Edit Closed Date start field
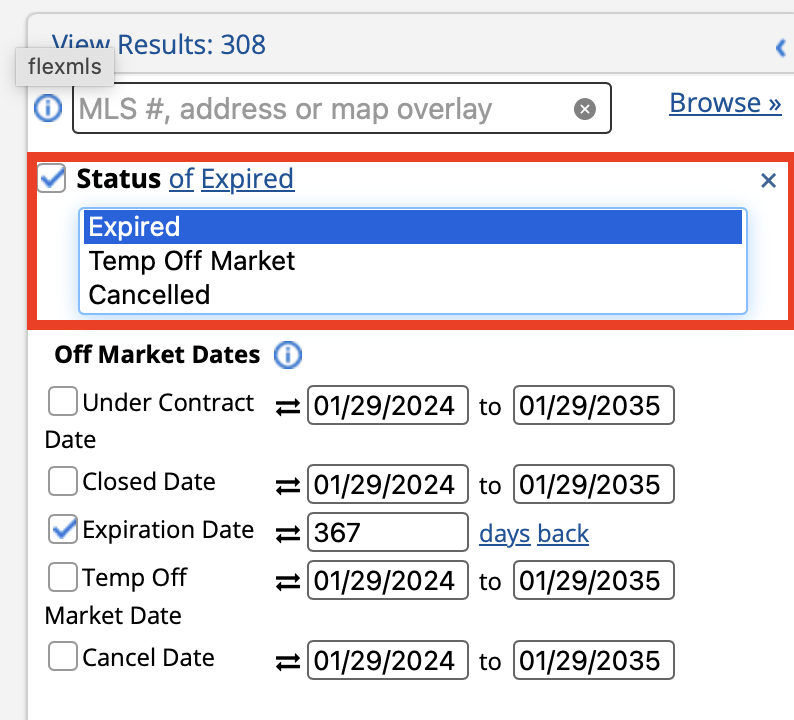 pos(388,484)
